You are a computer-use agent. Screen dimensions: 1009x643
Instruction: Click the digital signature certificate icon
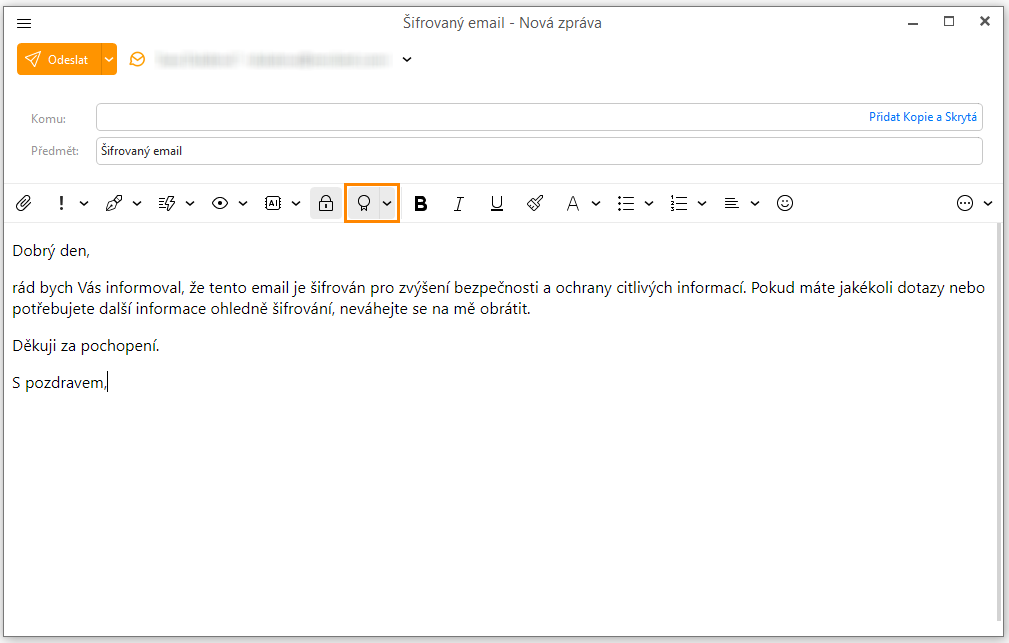click(363, 203)
